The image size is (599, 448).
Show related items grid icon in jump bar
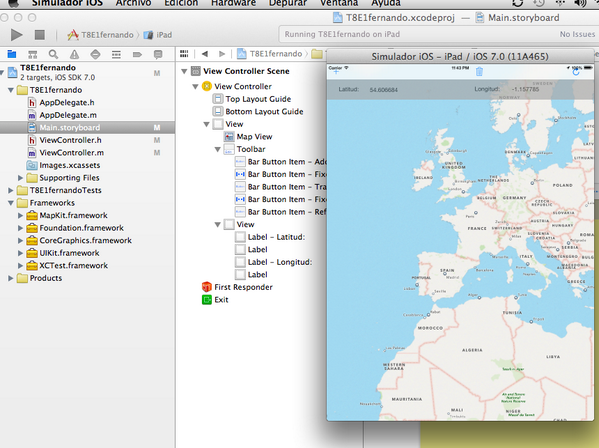tap(184, 54)
